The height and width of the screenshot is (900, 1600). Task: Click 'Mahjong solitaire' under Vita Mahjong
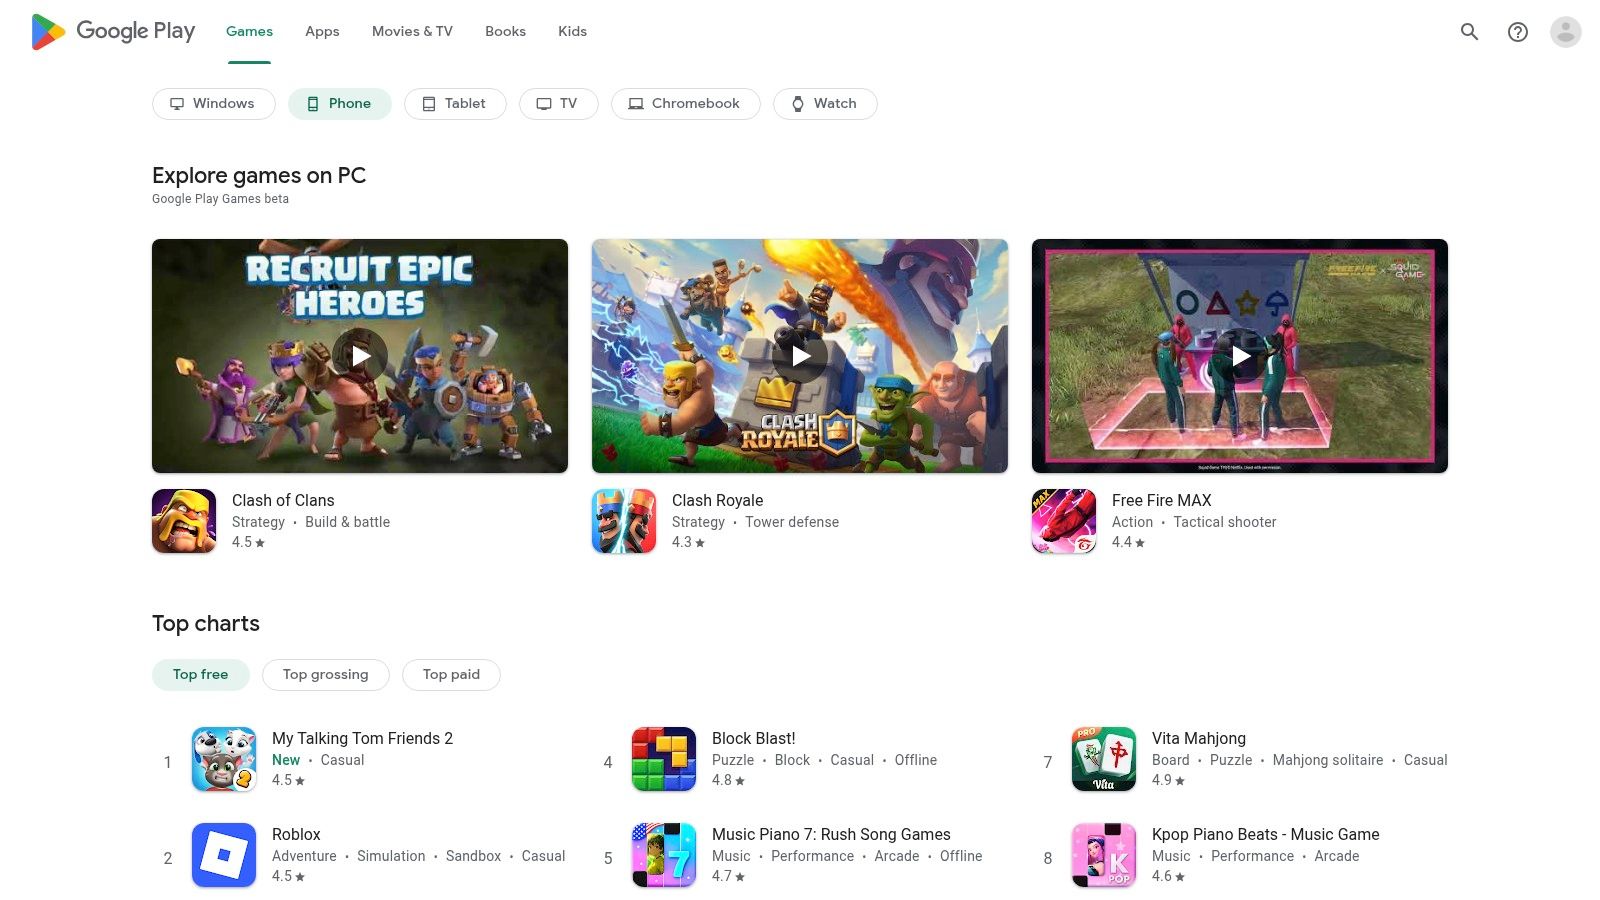[1328, 760]
